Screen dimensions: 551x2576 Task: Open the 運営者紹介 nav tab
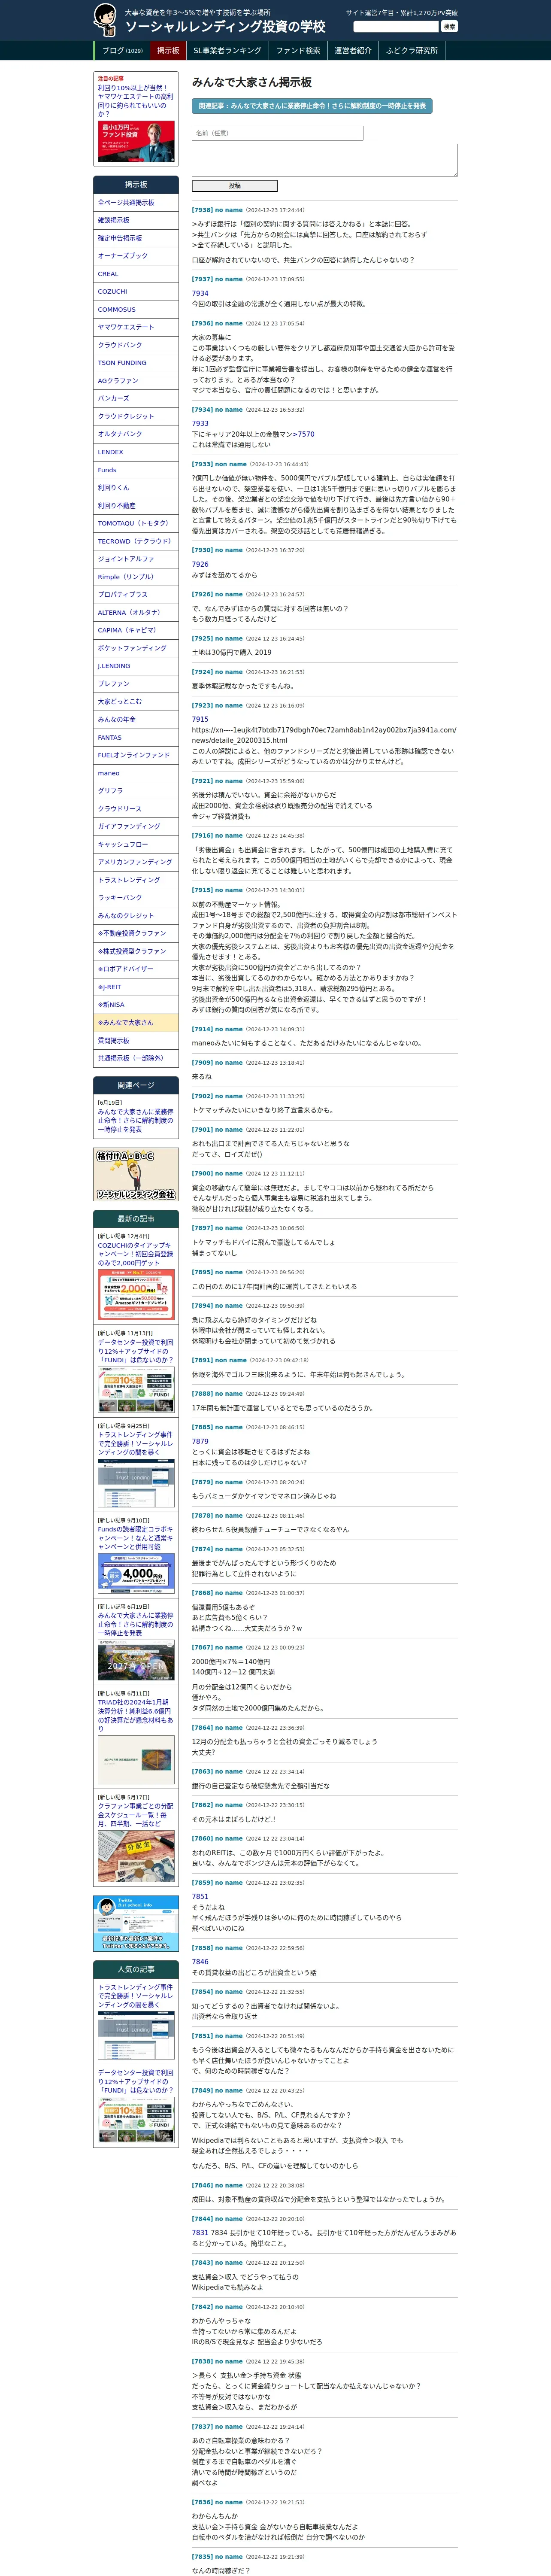click(353, 51)
